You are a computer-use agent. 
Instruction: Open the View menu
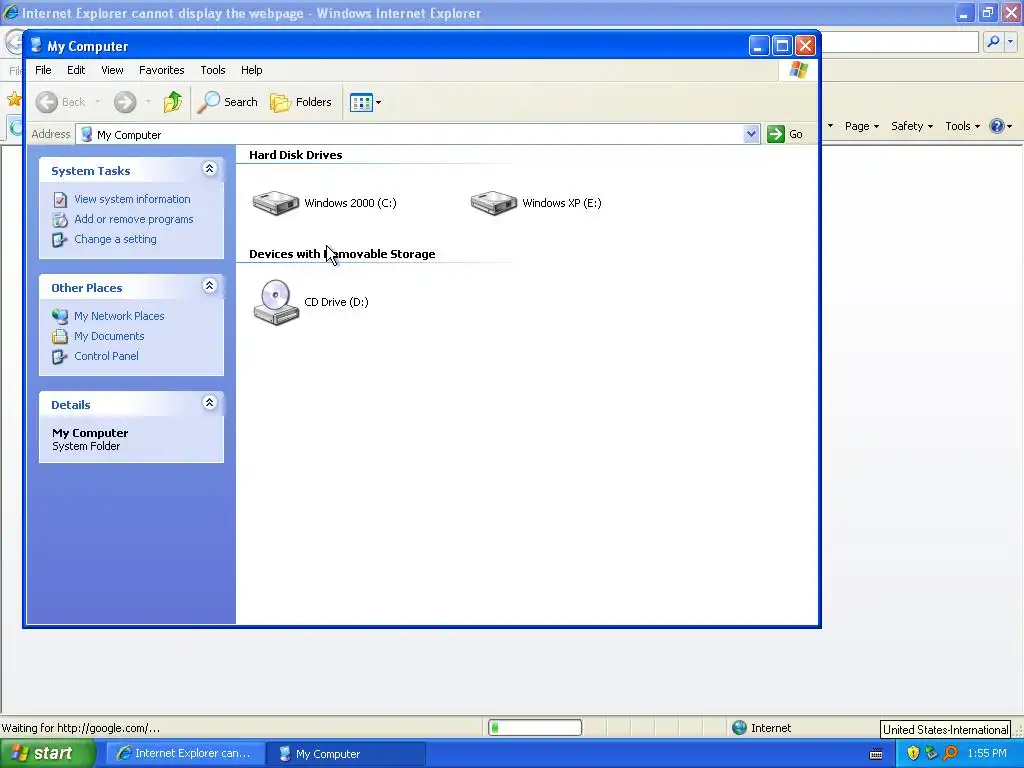(x=112, y=70)
